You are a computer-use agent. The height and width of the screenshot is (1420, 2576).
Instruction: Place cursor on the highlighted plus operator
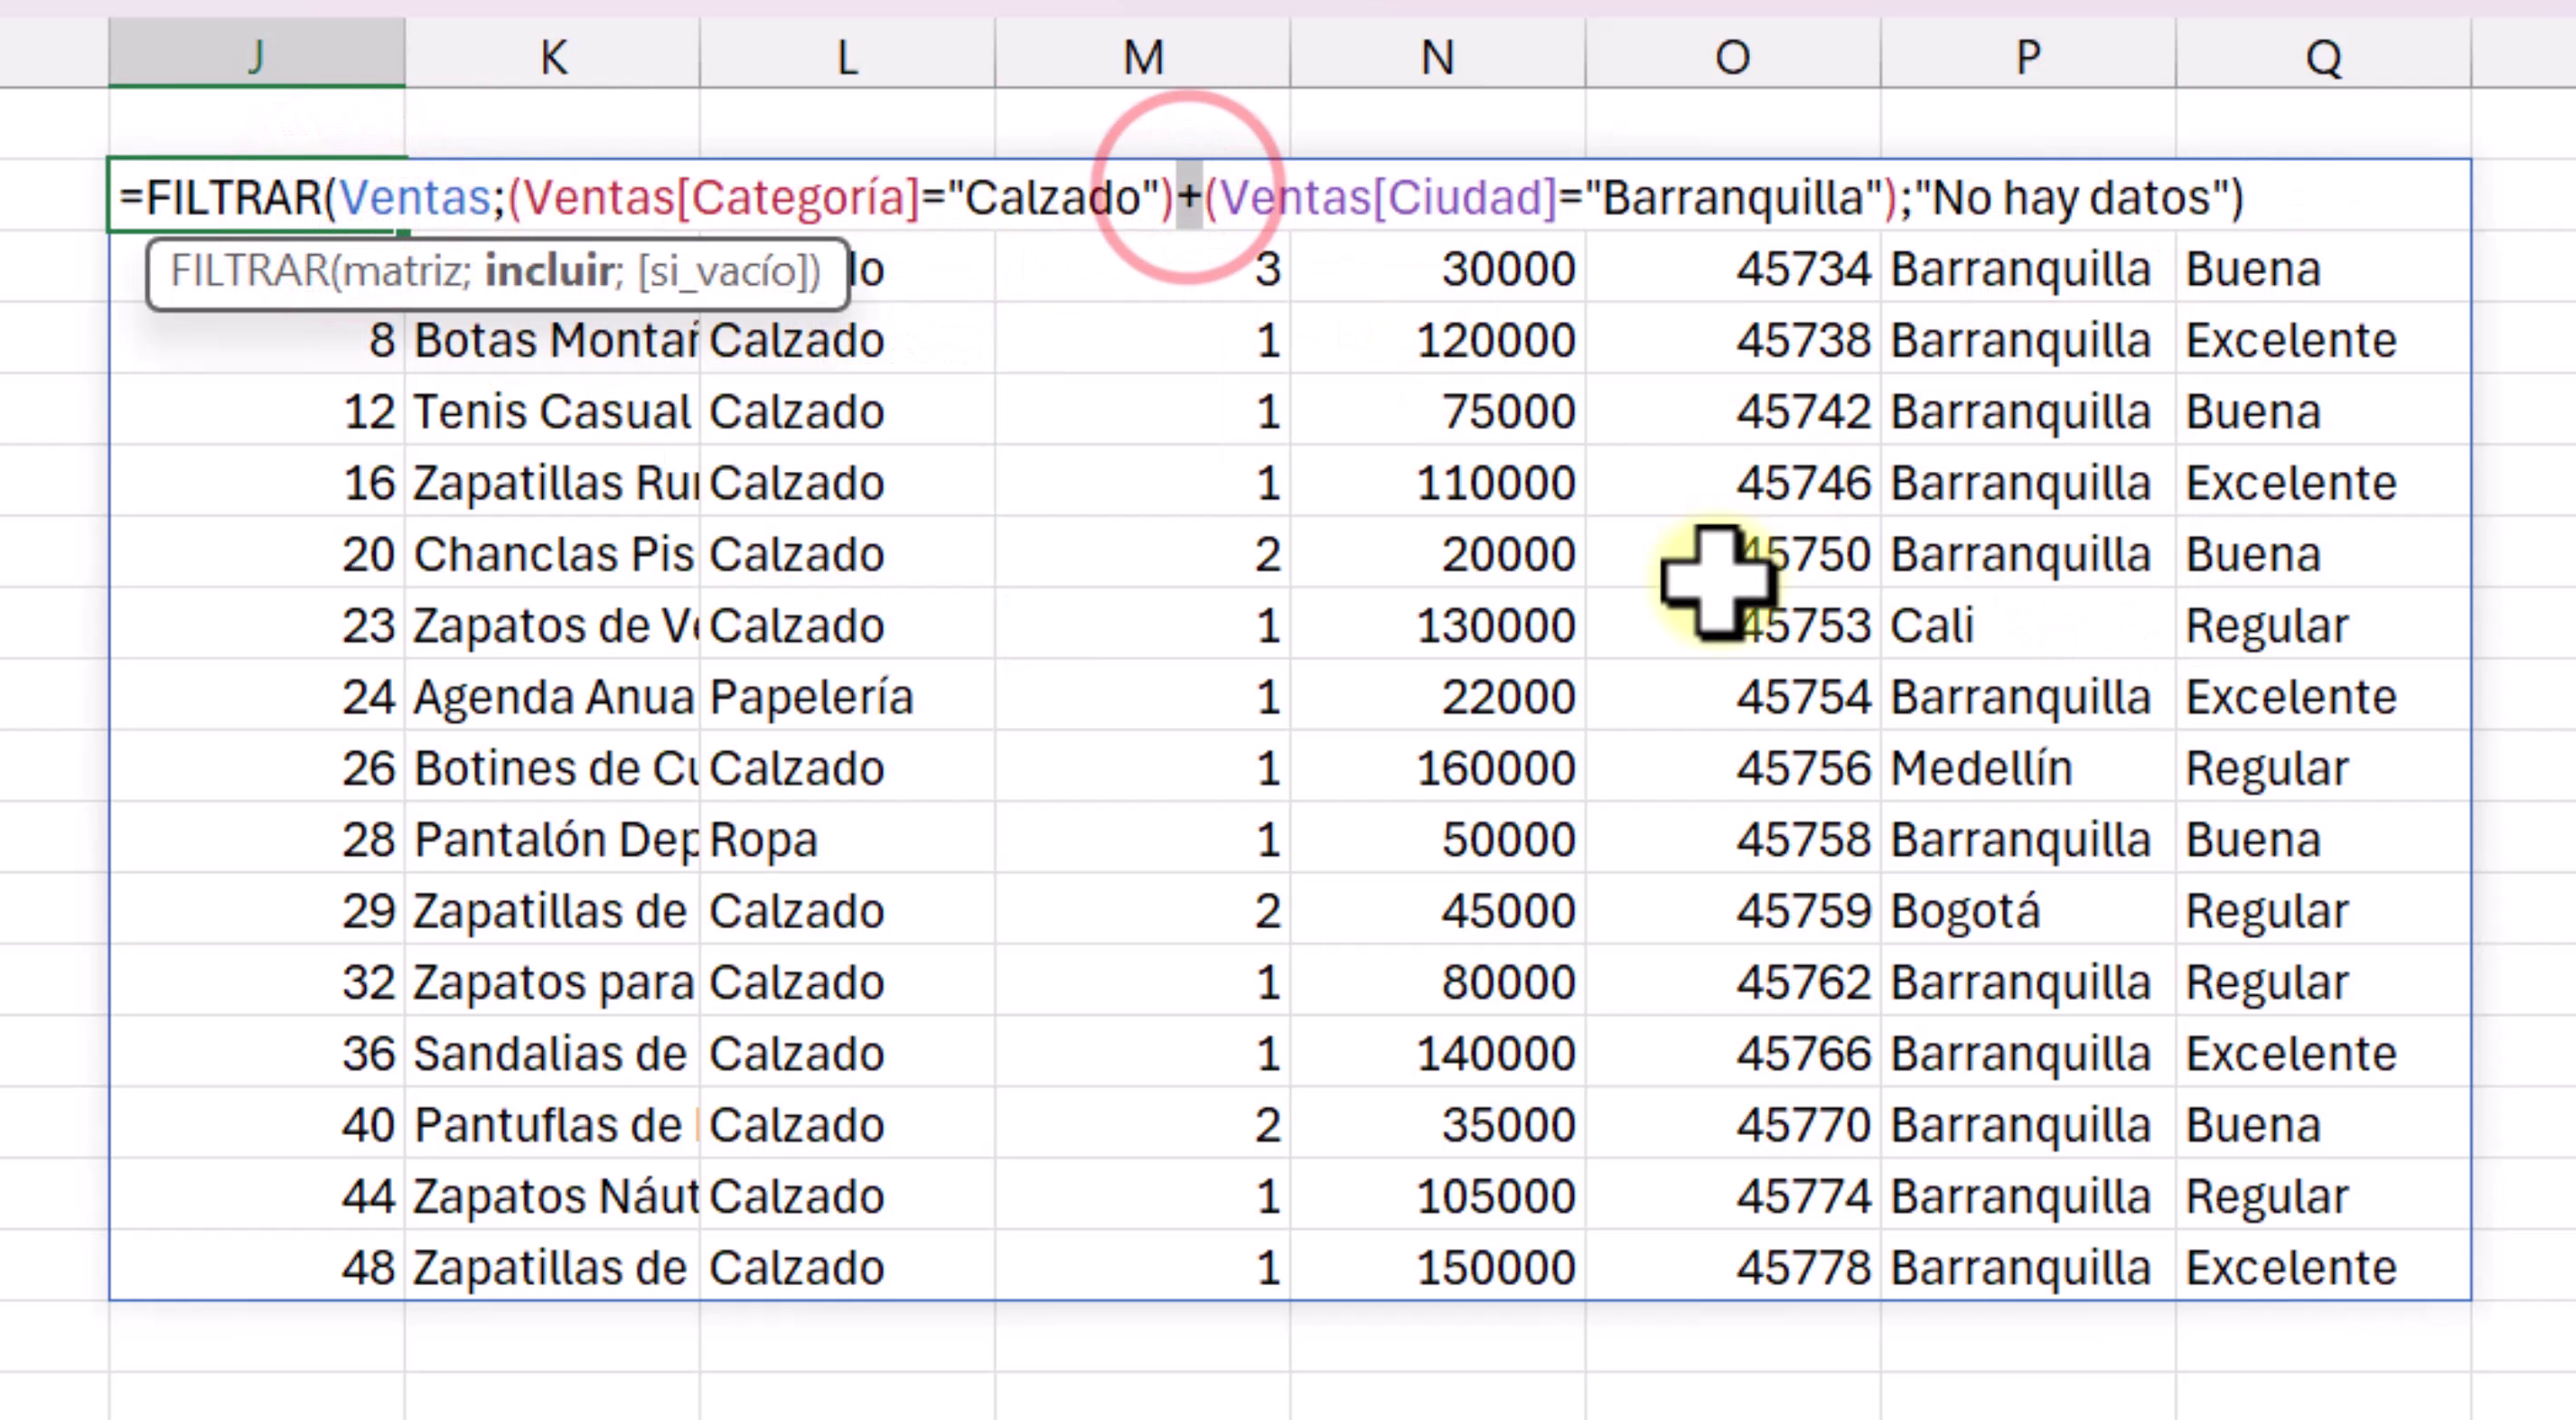point(1189,197)
